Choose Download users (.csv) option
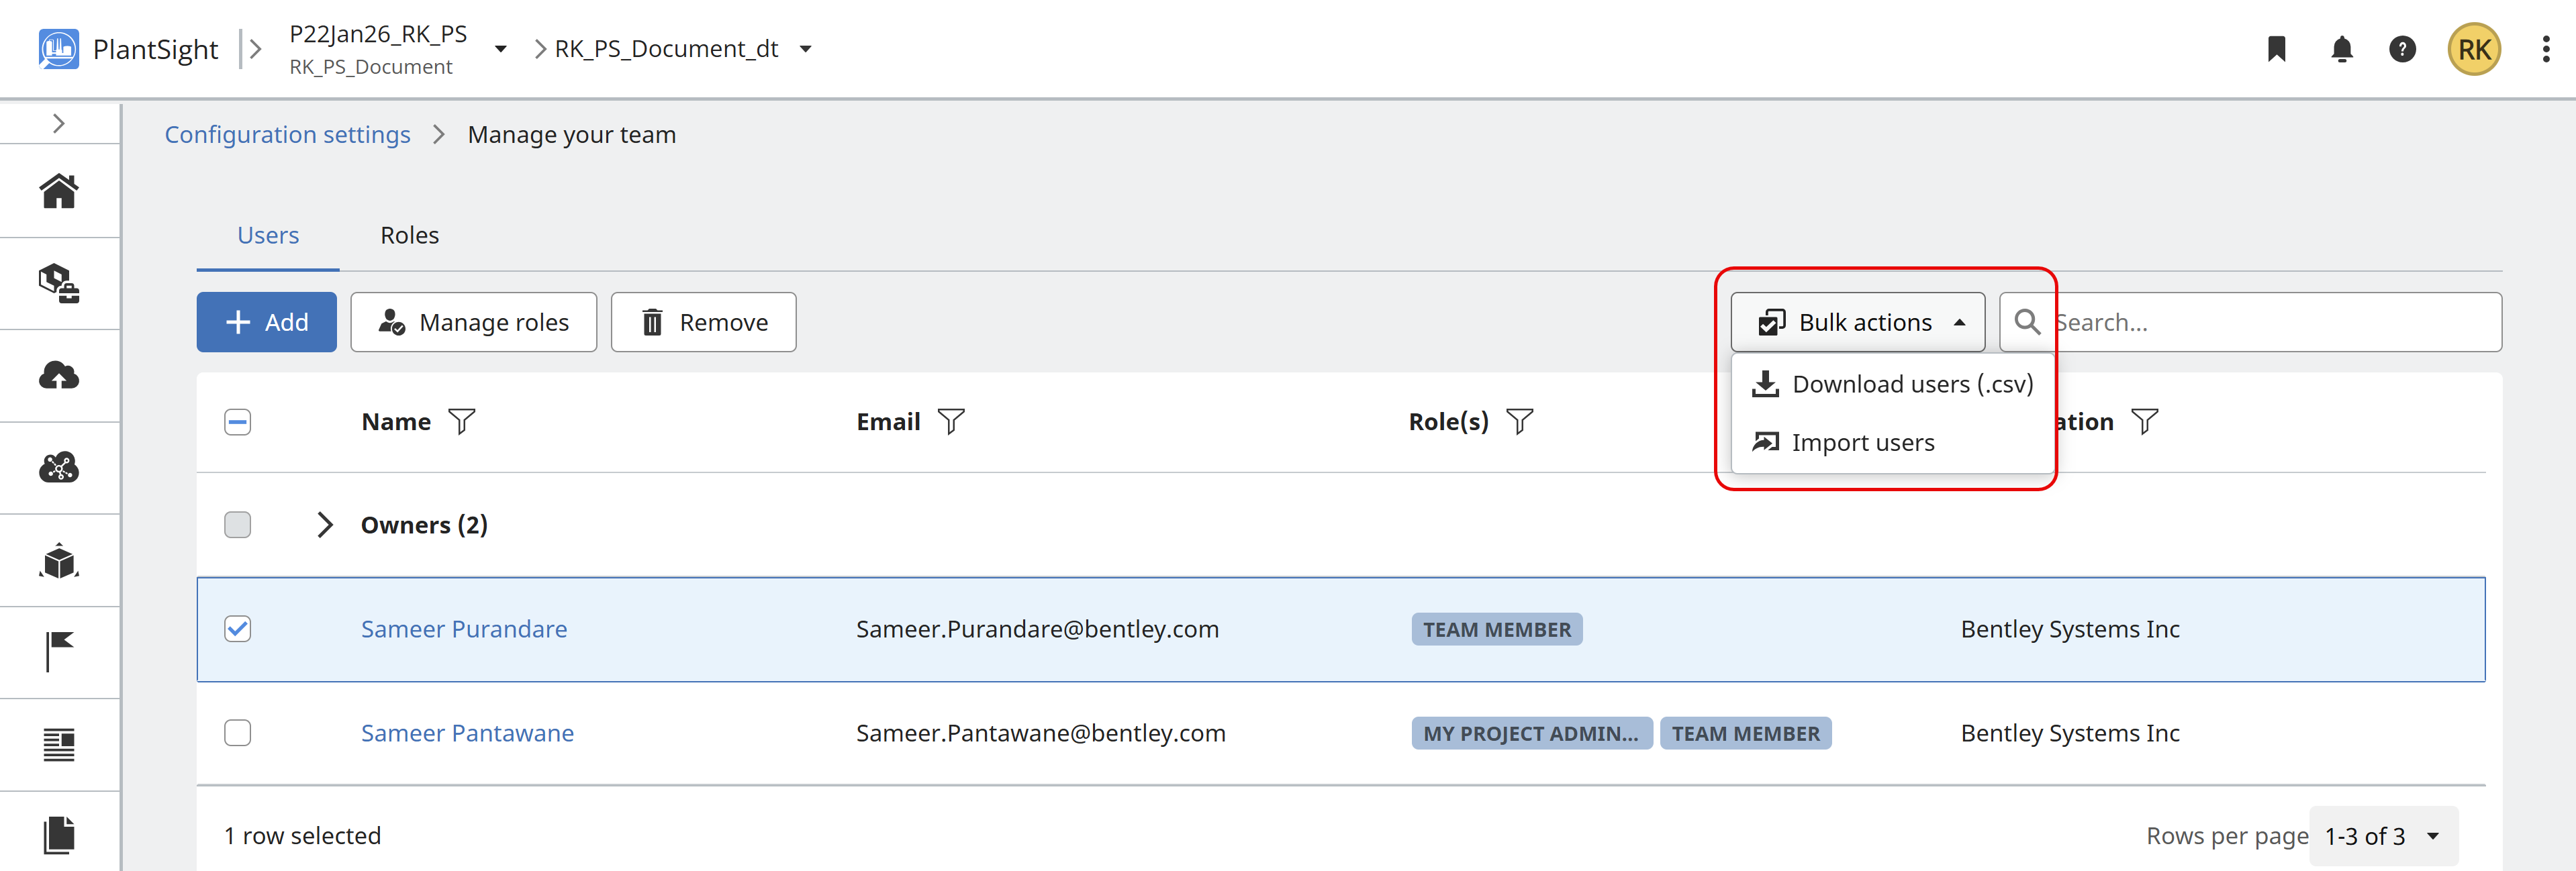The image size is (2576, 871). 1892,384
